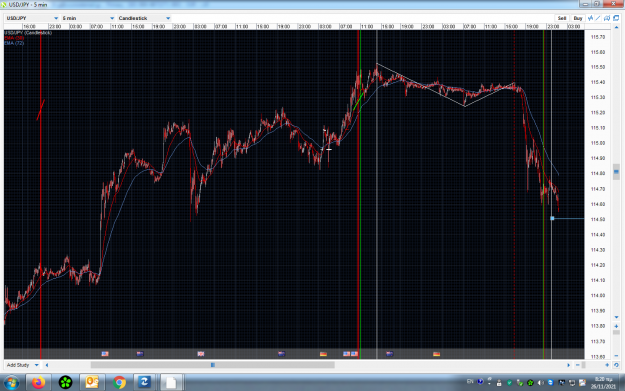Click the volume speaker tray icon

(540, 383)
